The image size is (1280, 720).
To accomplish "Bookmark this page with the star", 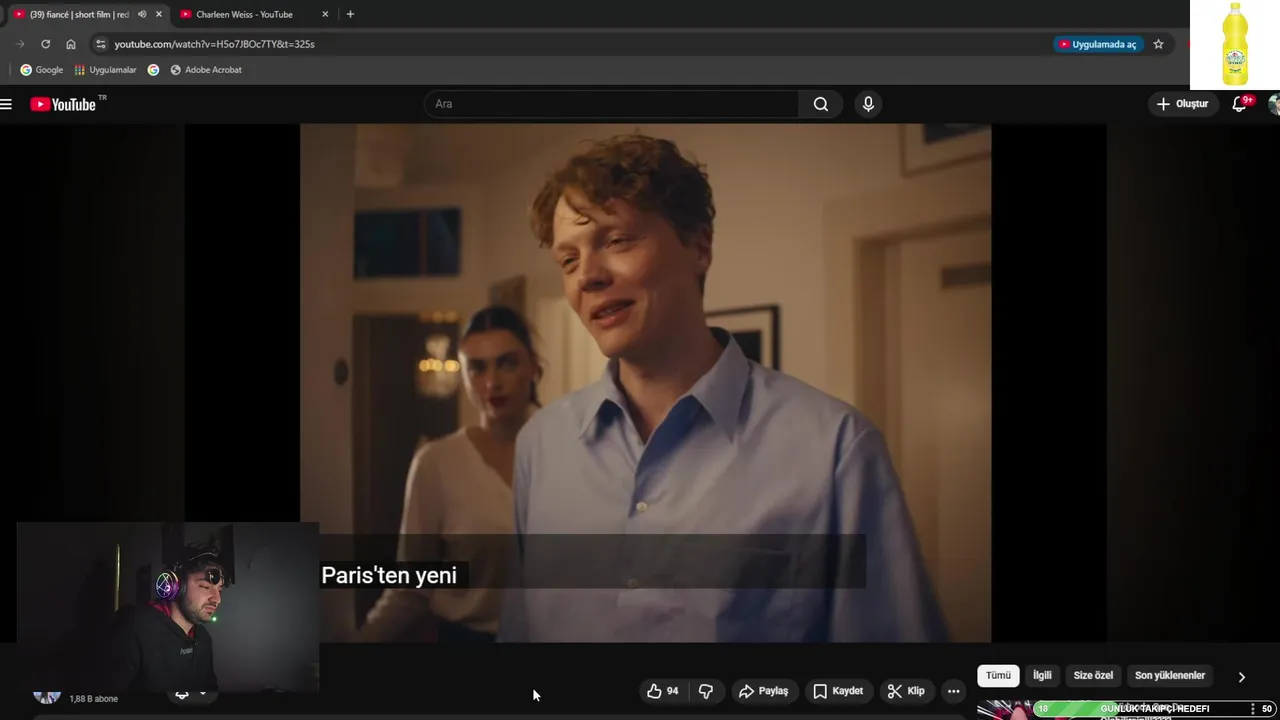I will point(1158,44).
